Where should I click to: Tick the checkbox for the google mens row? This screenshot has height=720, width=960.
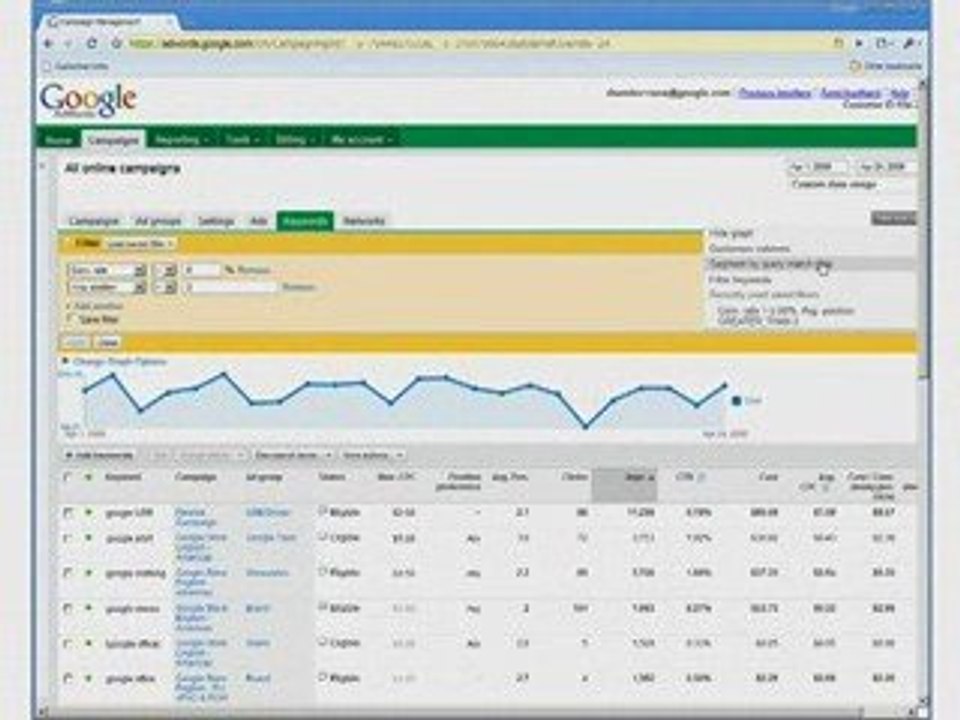67,609
